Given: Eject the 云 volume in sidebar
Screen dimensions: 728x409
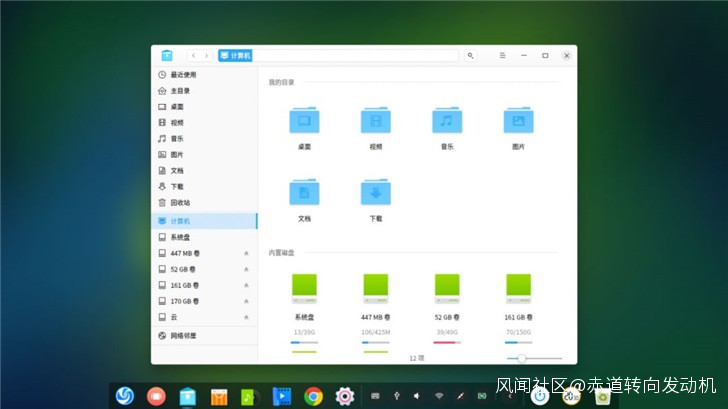Looking at the screenshot, I should click(x=246, y=317).
